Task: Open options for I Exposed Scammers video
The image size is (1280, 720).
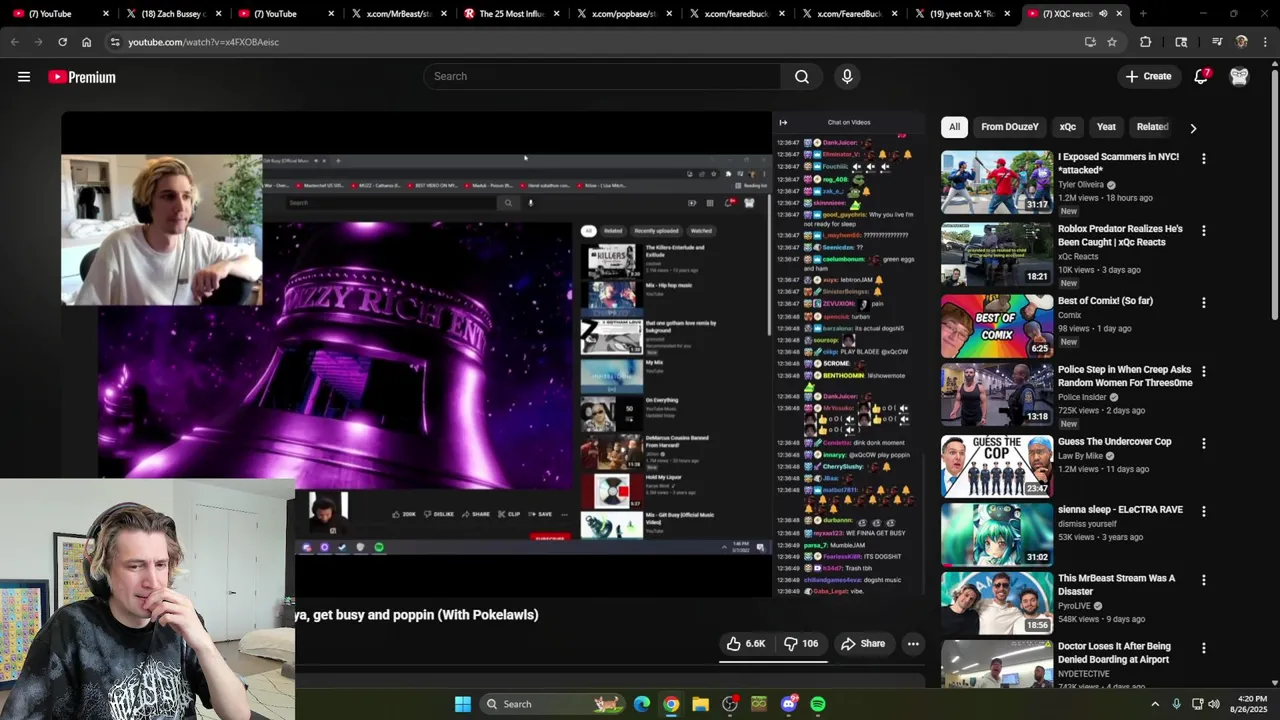Action: click(1203, 159)
